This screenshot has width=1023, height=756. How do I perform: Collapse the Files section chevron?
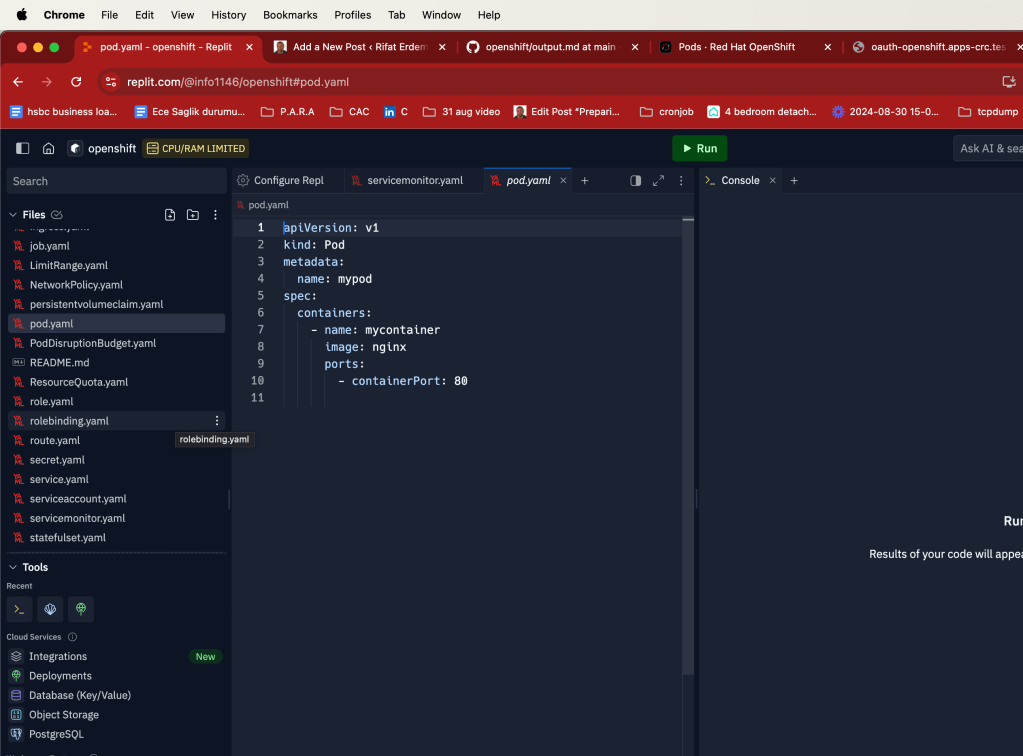click(x=13, y=215)
